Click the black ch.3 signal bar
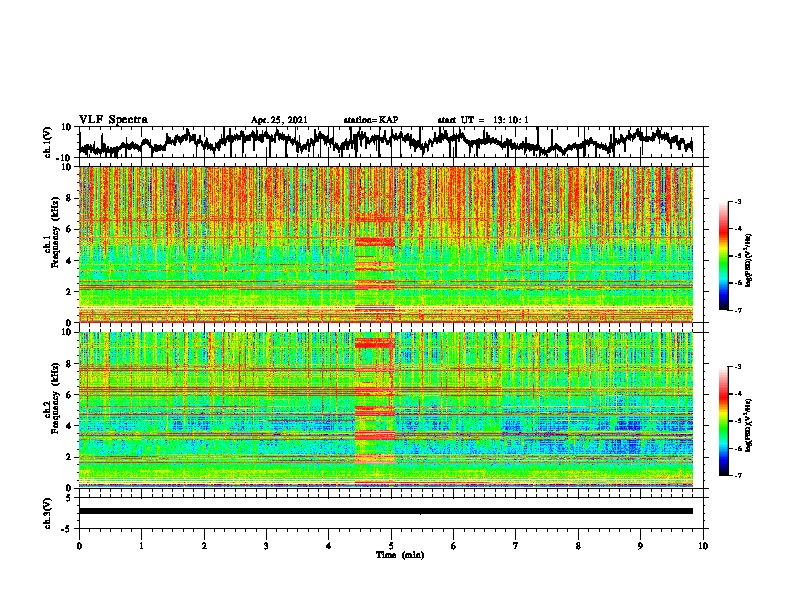This screenshot has height=612, width=792. click(385, 511)
